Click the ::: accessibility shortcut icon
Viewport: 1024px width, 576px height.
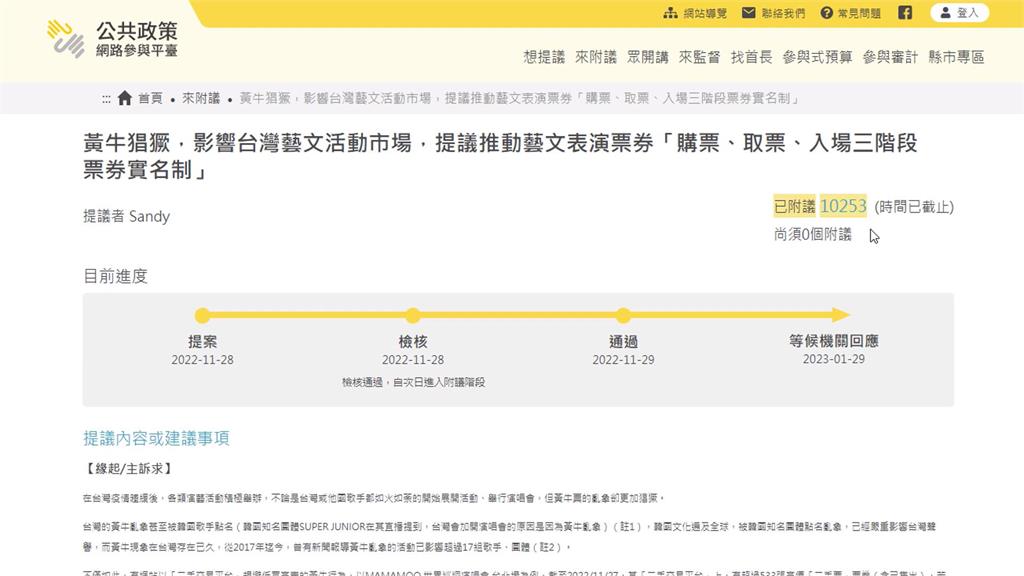(x=104, y=99)
